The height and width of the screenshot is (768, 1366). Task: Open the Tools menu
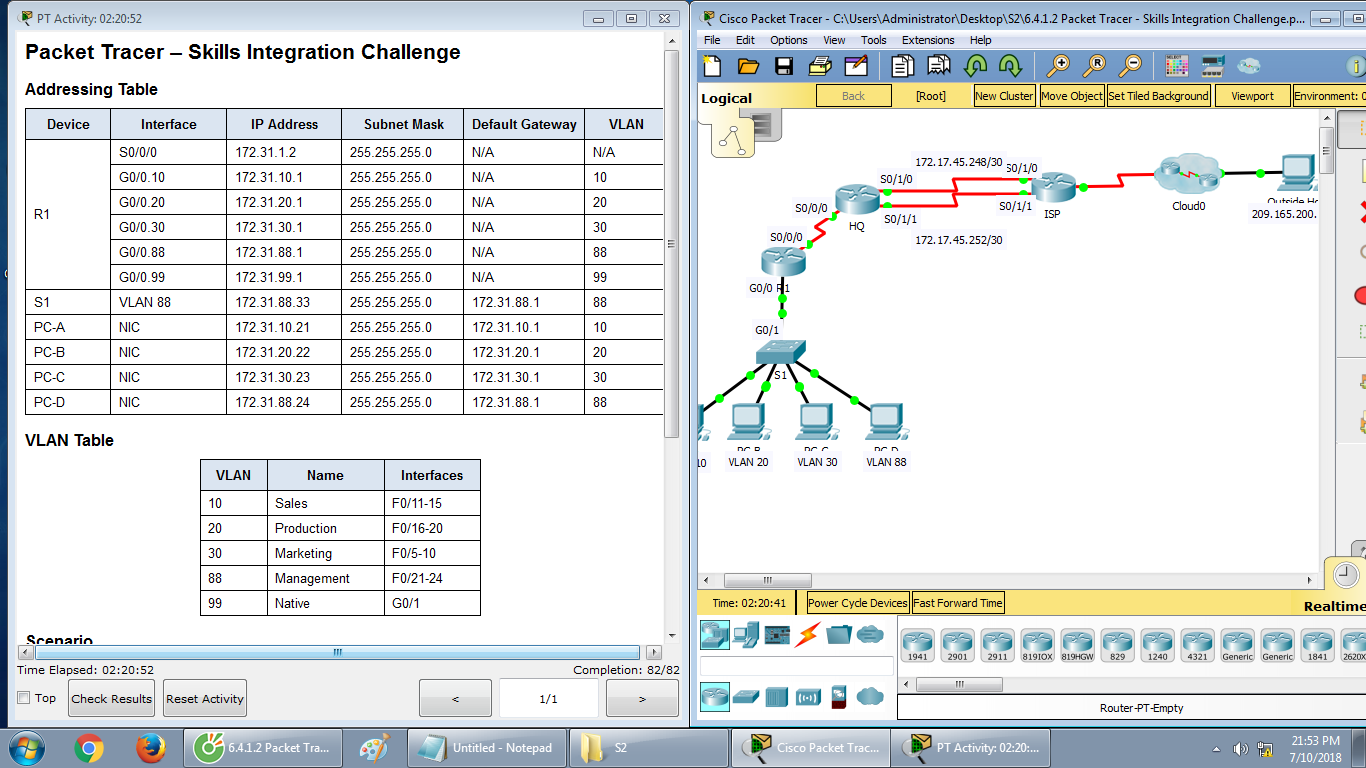click(874, 40)
